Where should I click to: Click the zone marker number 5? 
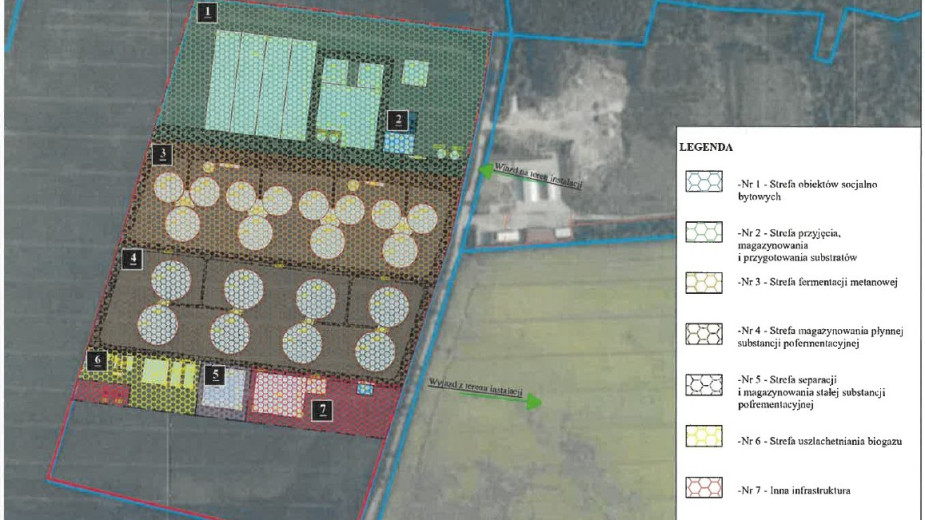(215, 374)
